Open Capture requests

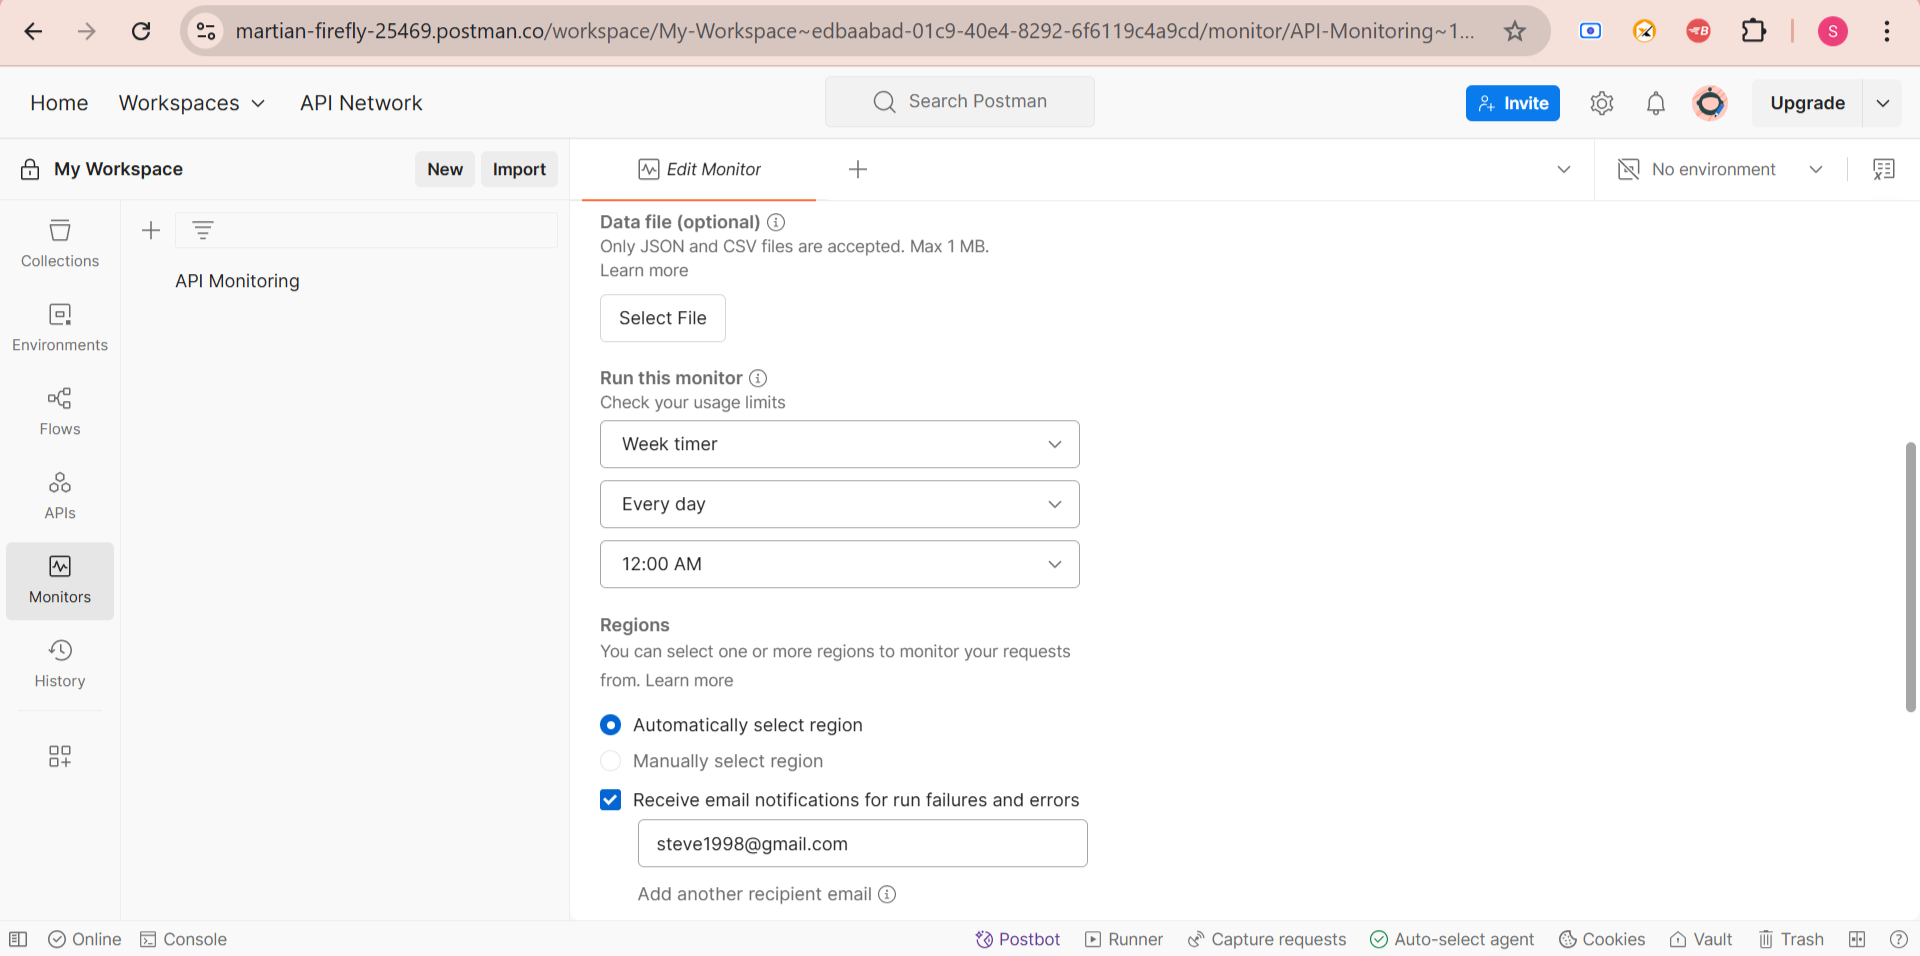click(x=1266, y=939)
